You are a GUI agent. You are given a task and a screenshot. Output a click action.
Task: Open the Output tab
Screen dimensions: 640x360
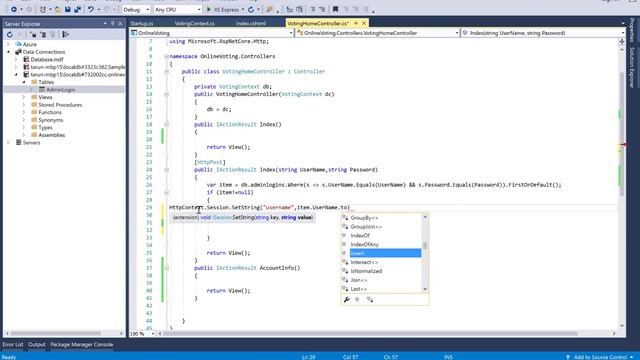pos(37,344)
